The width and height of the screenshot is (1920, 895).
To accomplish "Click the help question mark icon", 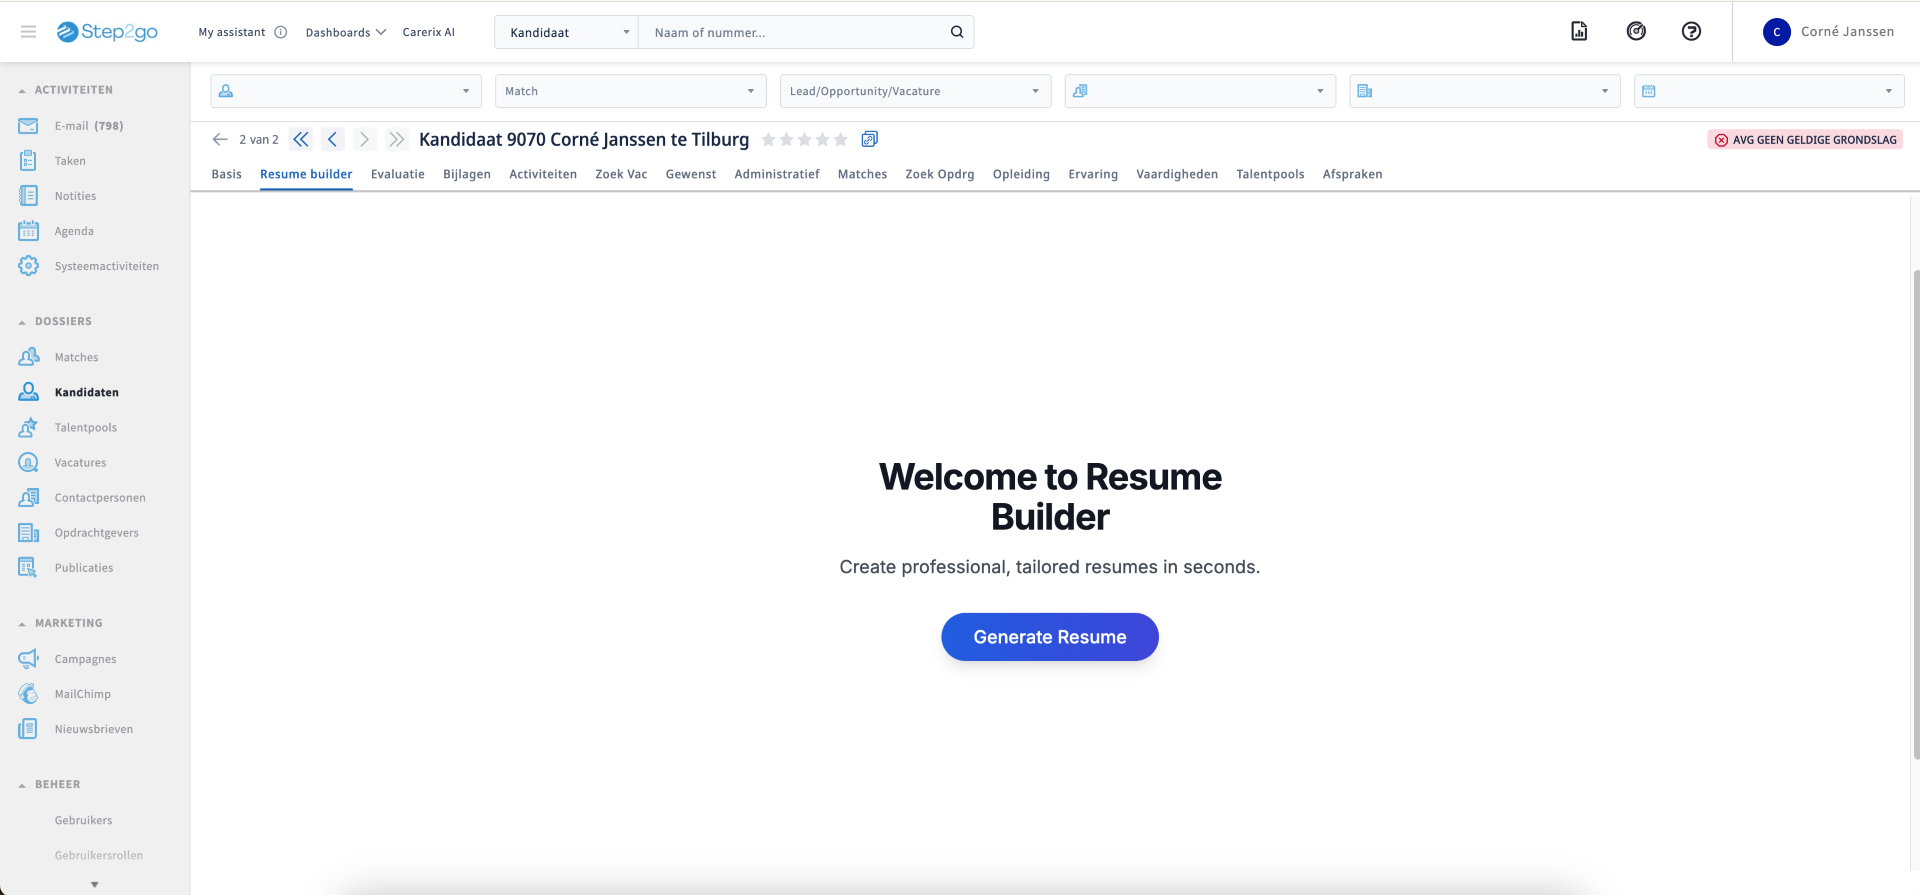I will [x=1691, y=32].
